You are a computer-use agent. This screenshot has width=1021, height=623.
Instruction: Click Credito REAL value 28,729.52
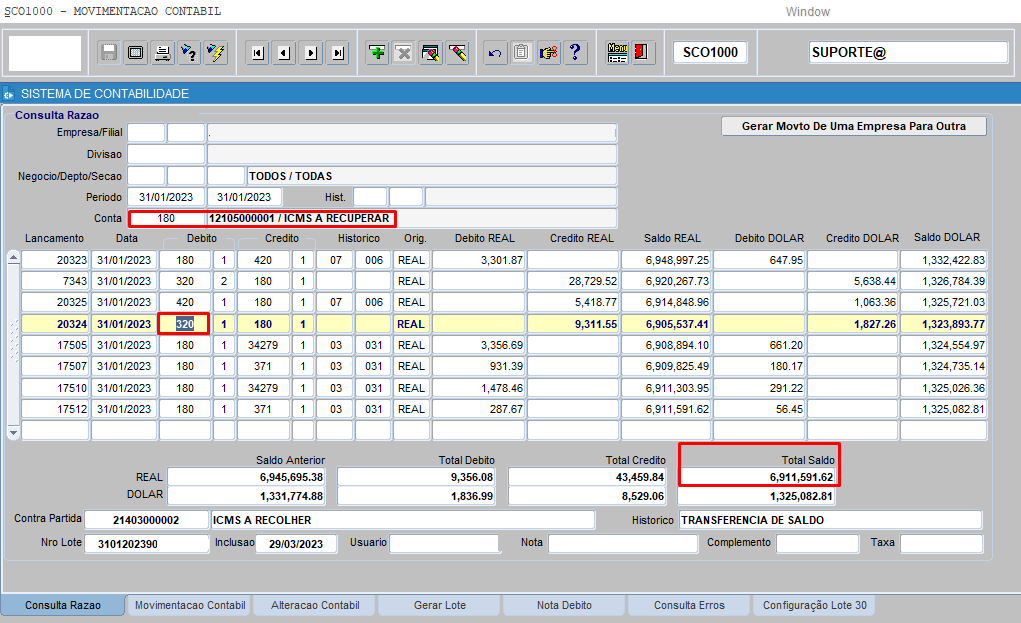coord(573,281)
